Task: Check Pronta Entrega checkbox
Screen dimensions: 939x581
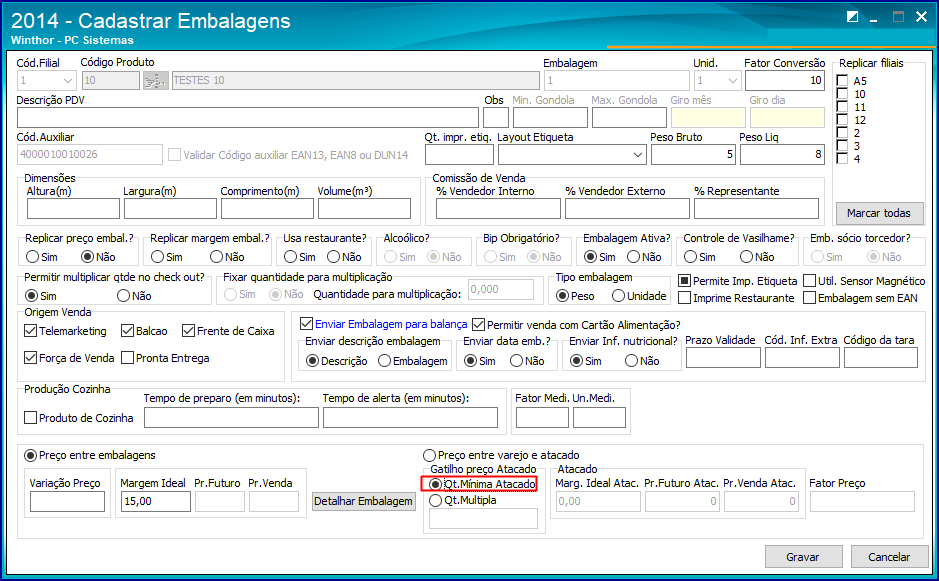Action: [127, 358]
